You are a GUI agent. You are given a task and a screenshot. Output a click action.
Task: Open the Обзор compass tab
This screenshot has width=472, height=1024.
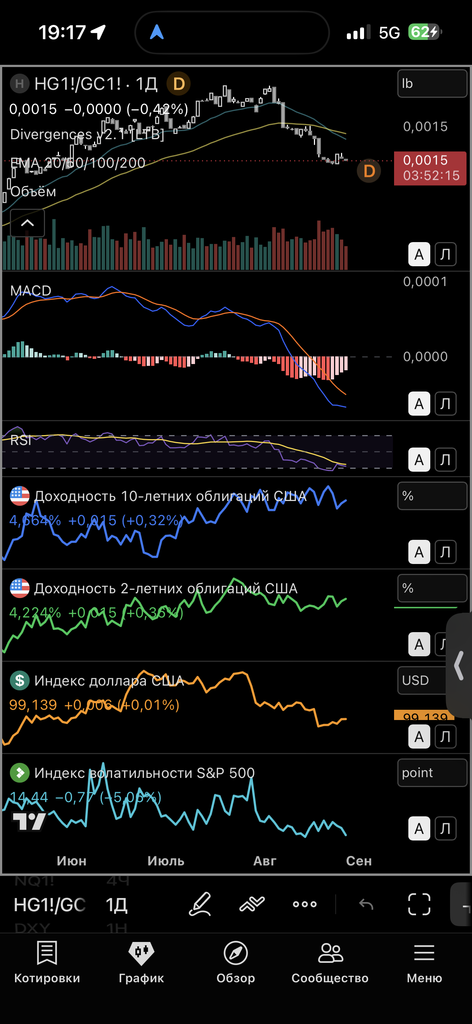[x=236, y=964]
